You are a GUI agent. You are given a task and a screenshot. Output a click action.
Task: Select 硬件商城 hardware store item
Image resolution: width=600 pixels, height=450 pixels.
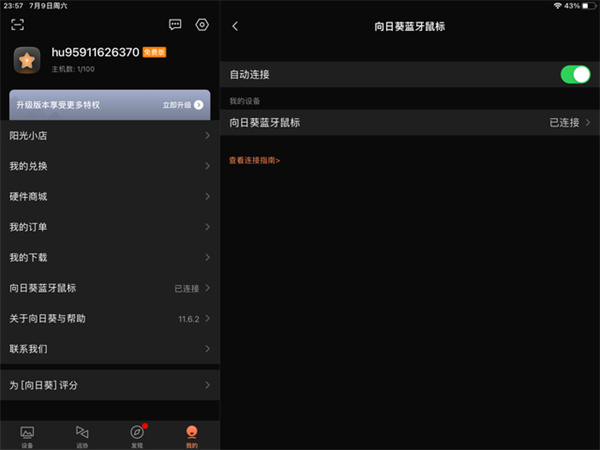pyautogui.click(x=109, y=196)
